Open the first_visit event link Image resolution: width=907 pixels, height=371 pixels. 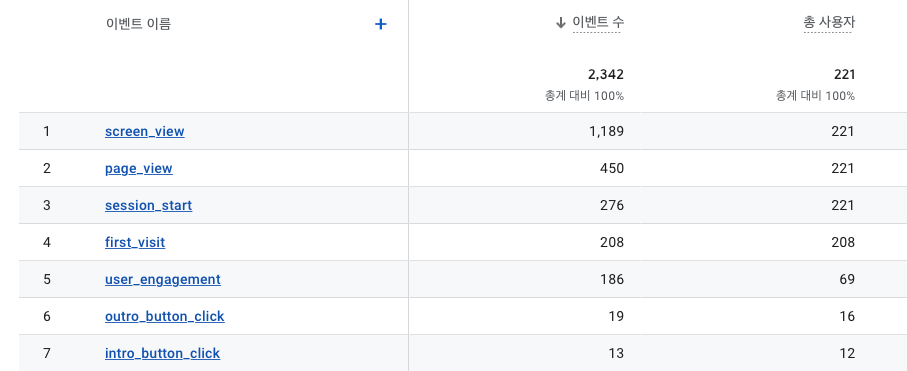[x=135, y=243]
